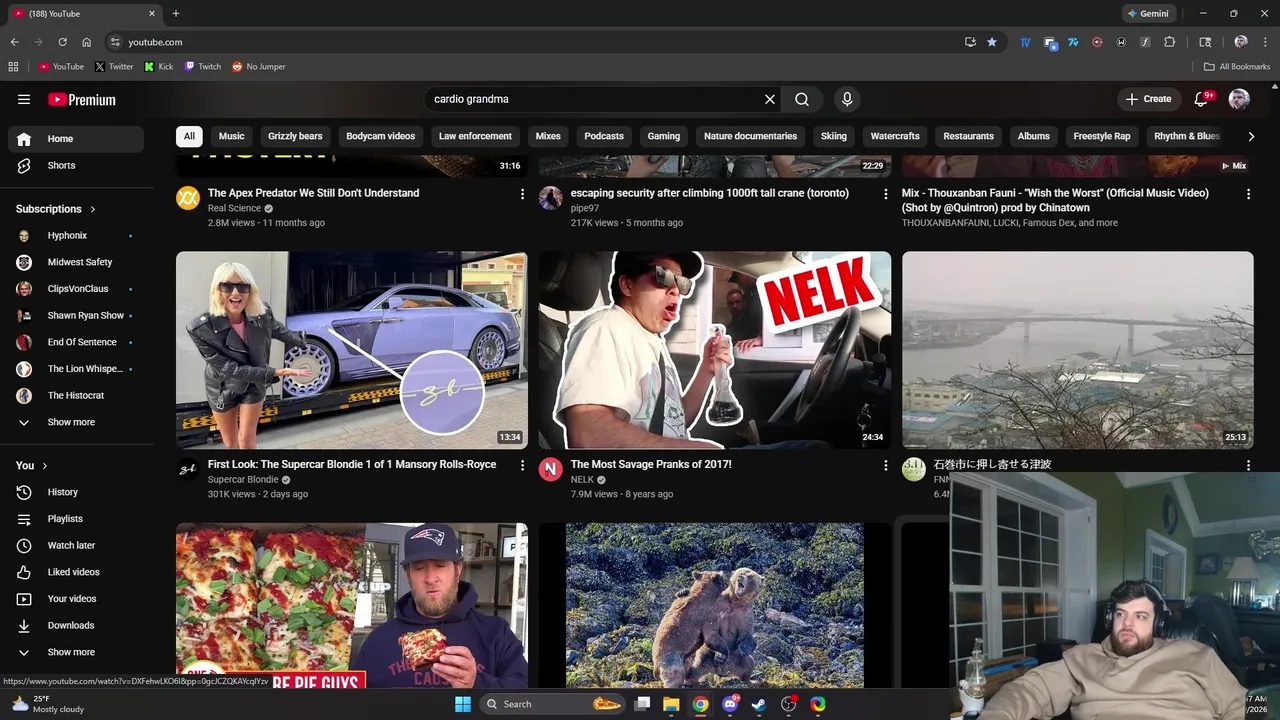The image size is (1280, 720).
Task: Select the Bodycam videos chip
Action: point(381,136)
